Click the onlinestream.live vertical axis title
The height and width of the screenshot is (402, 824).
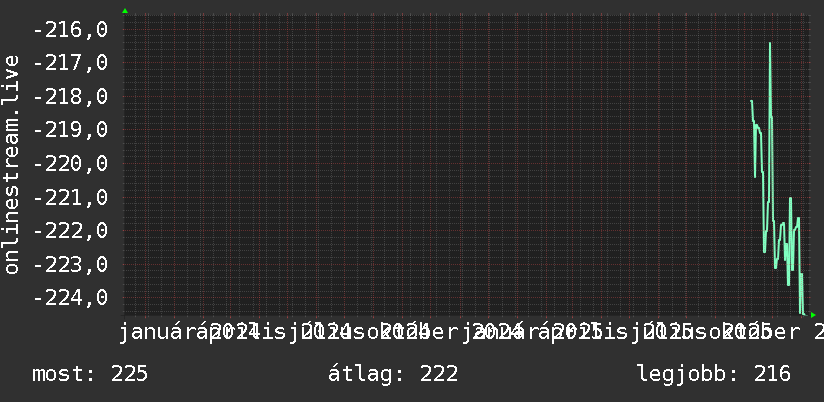click(x=12, y=164)
